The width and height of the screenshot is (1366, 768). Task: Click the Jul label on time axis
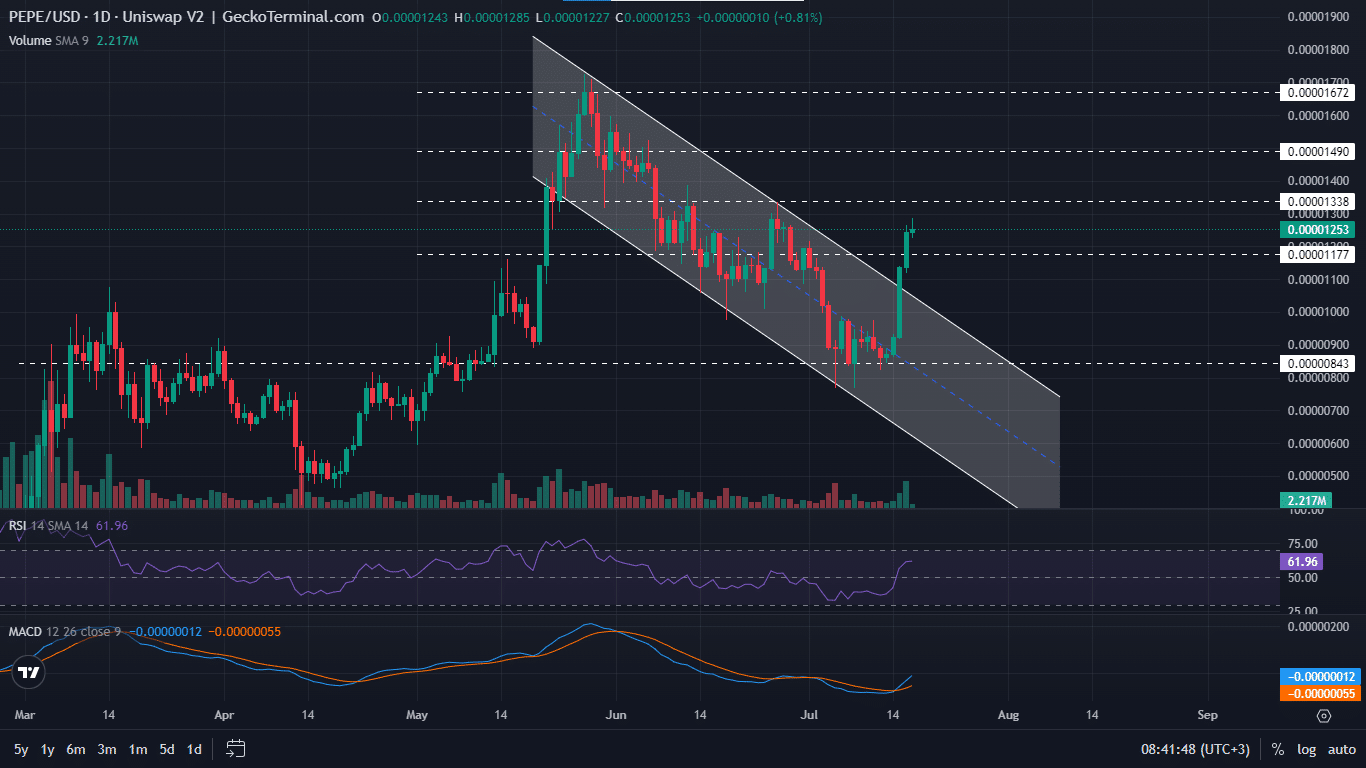[811, 715]
